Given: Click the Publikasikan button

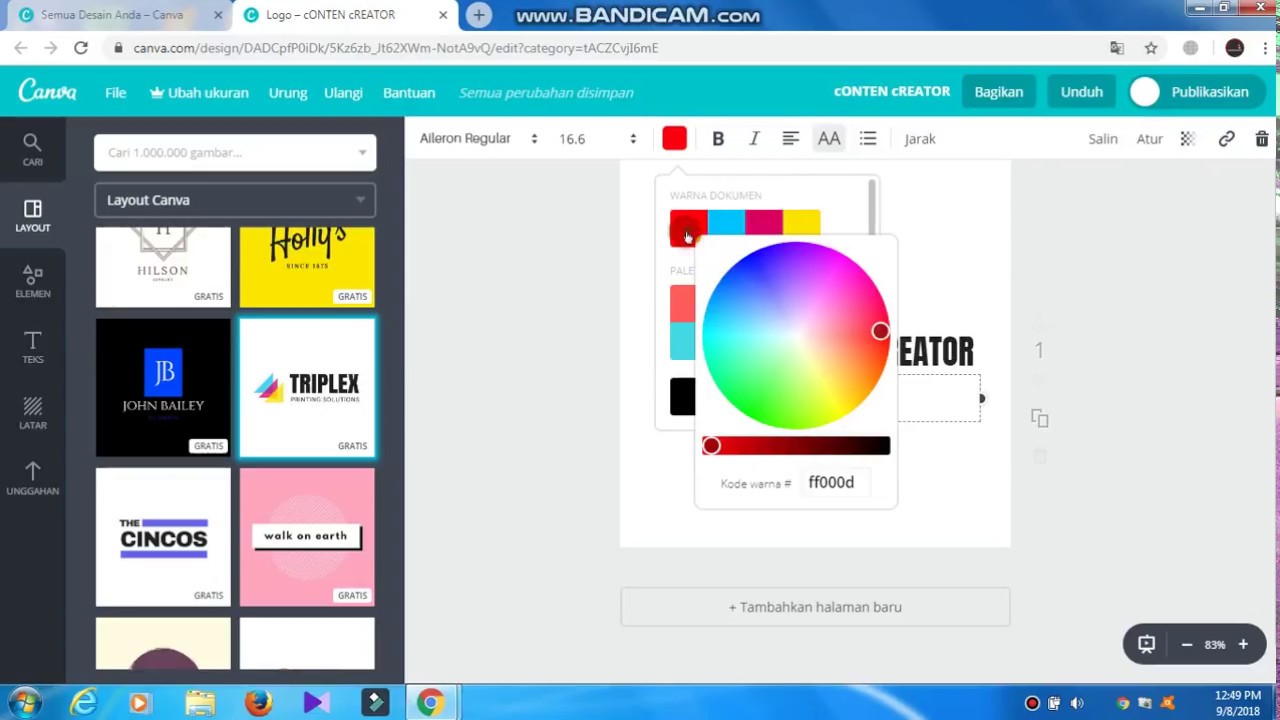Looking at the screenshot, I should [1196, 92].
